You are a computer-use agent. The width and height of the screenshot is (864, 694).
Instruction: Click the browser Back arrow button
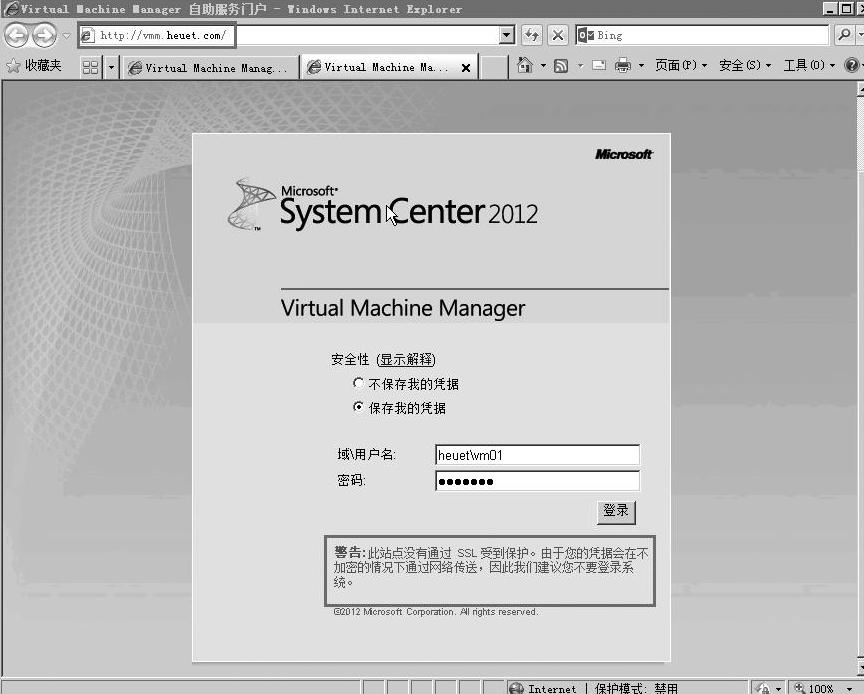(x=17, y=35)
